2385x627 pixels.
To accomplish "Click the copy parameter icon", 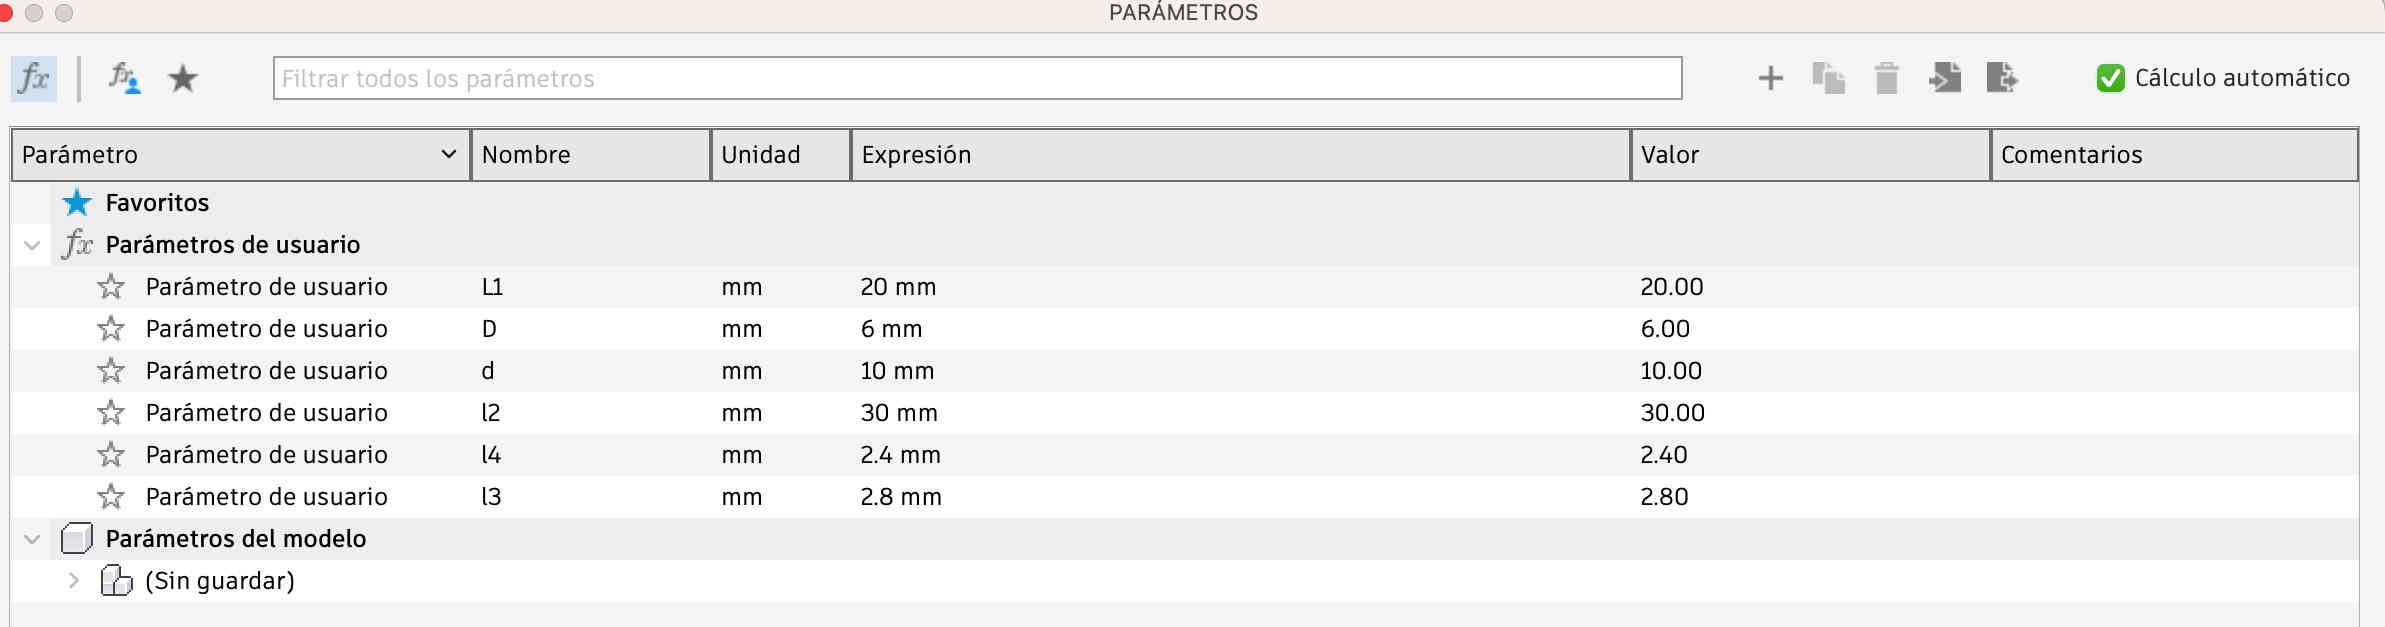I will pos(1828,78).
